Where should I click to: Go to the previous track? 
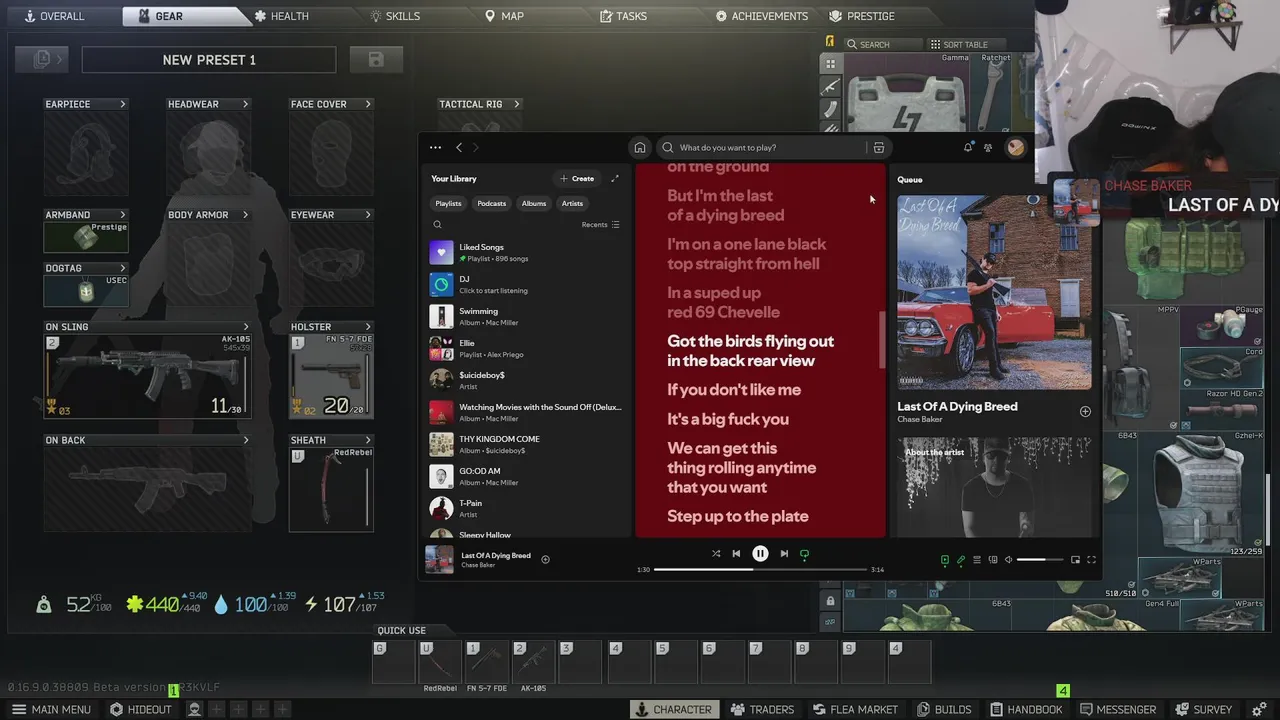pyautogui.click(x=736, y=553)
